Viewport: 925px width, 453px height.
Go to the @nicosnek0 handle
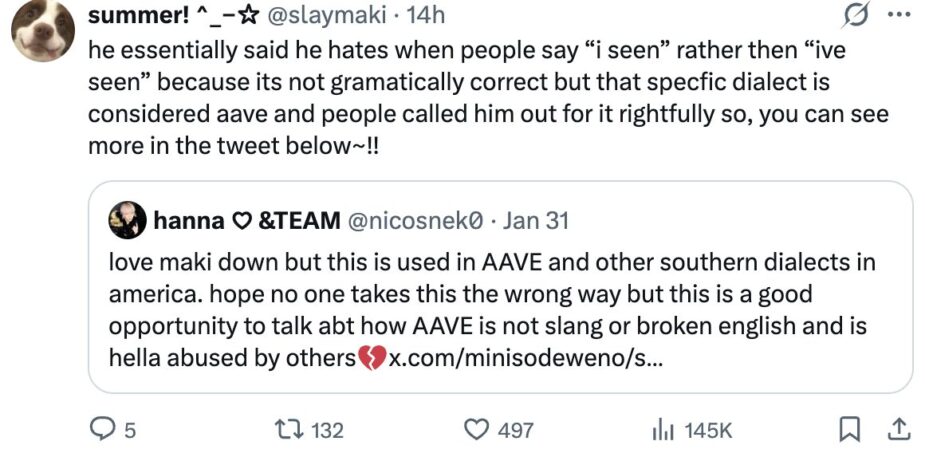tap(417, 220)
